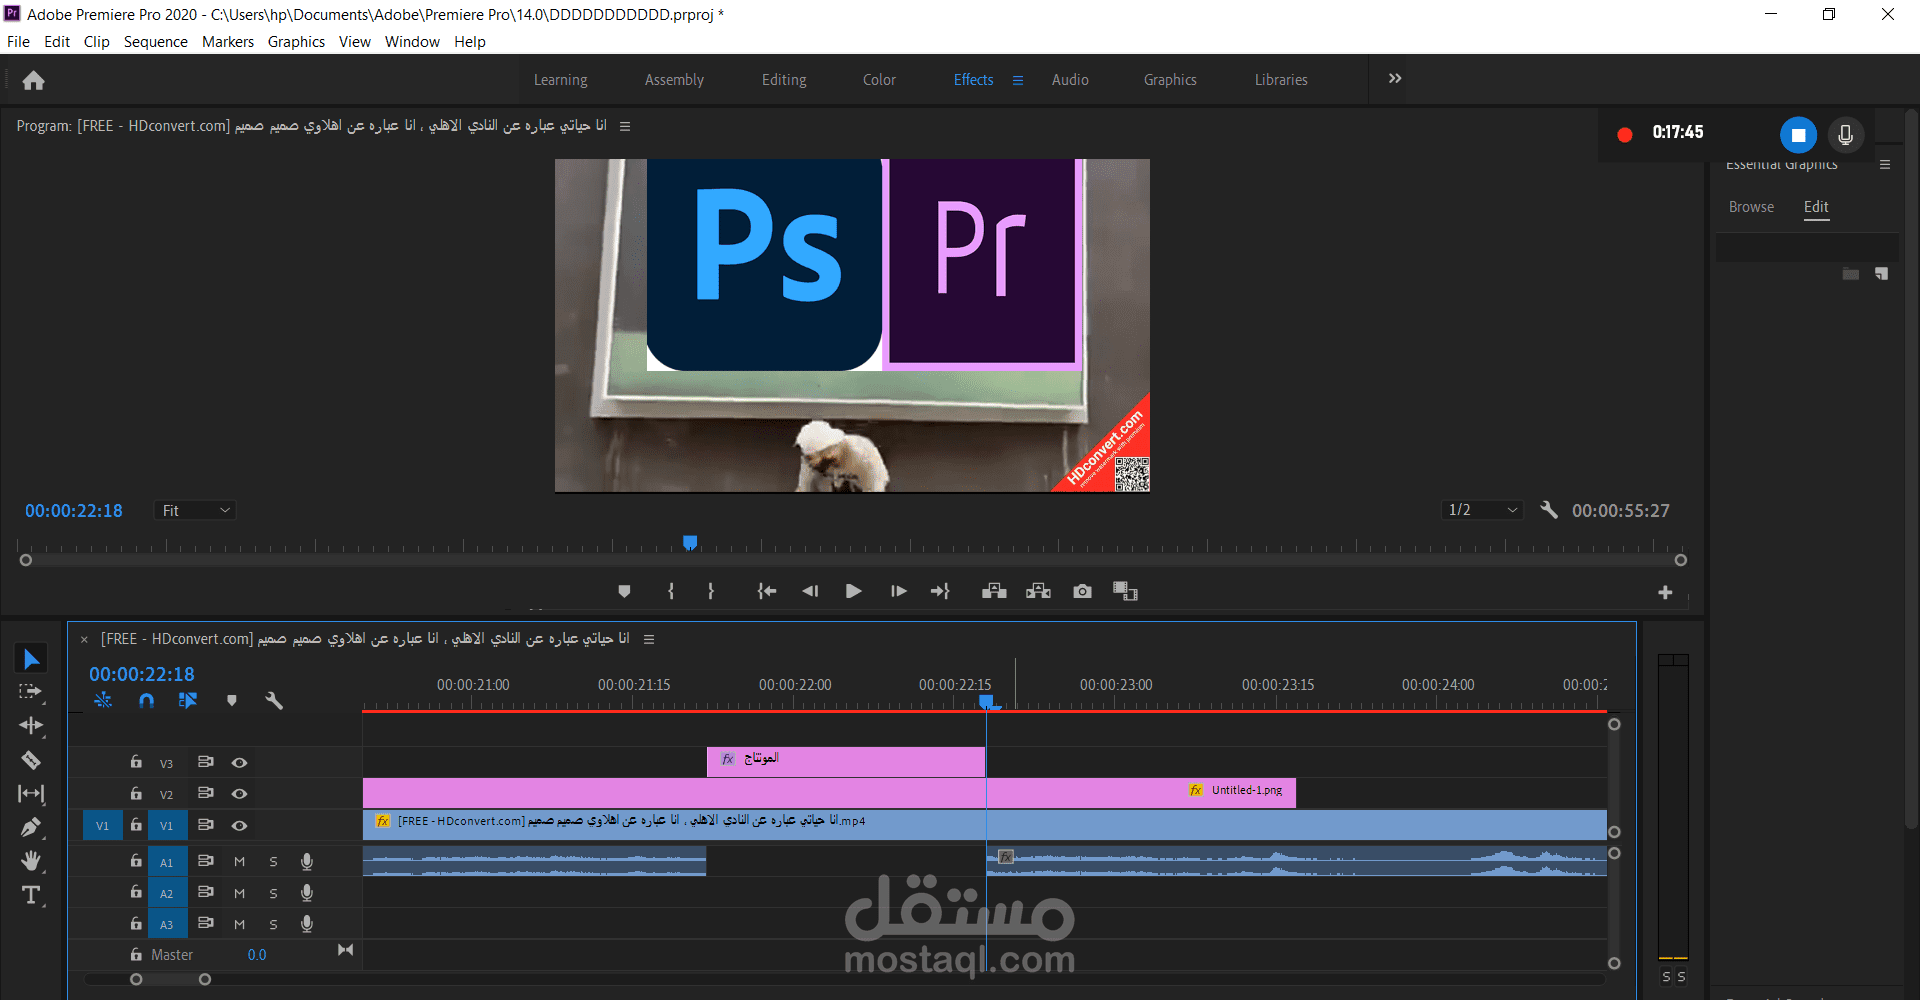Toggle the recorder microphone
1920x1000 pixels.
click(x=1846, y=135)
